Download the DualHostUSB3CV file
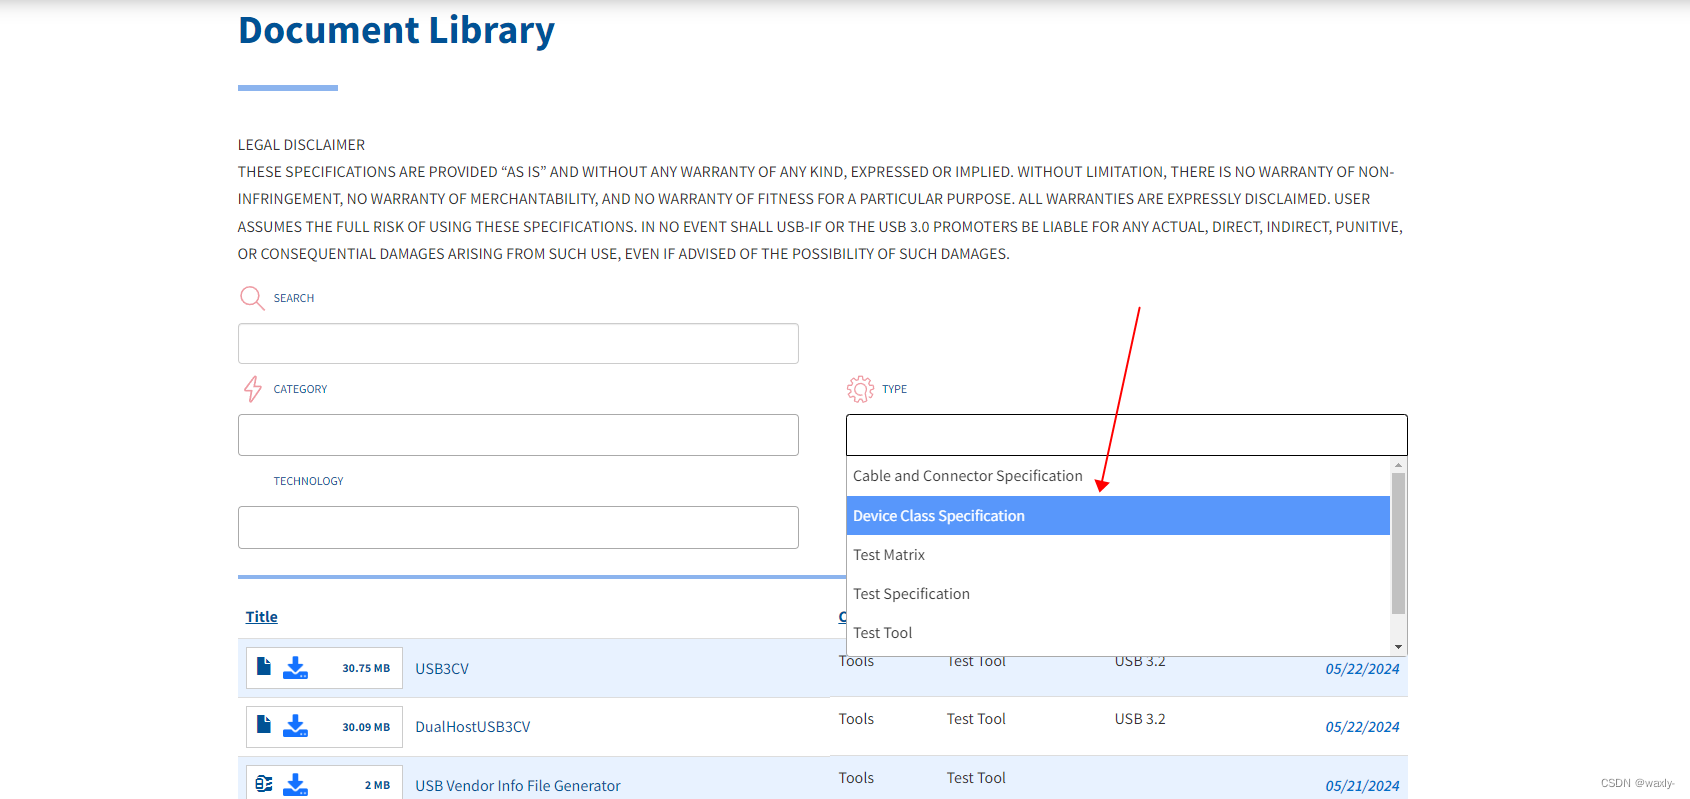This screenshot has width=1690, height=799. pyautogui.click(x=295, y=726)
